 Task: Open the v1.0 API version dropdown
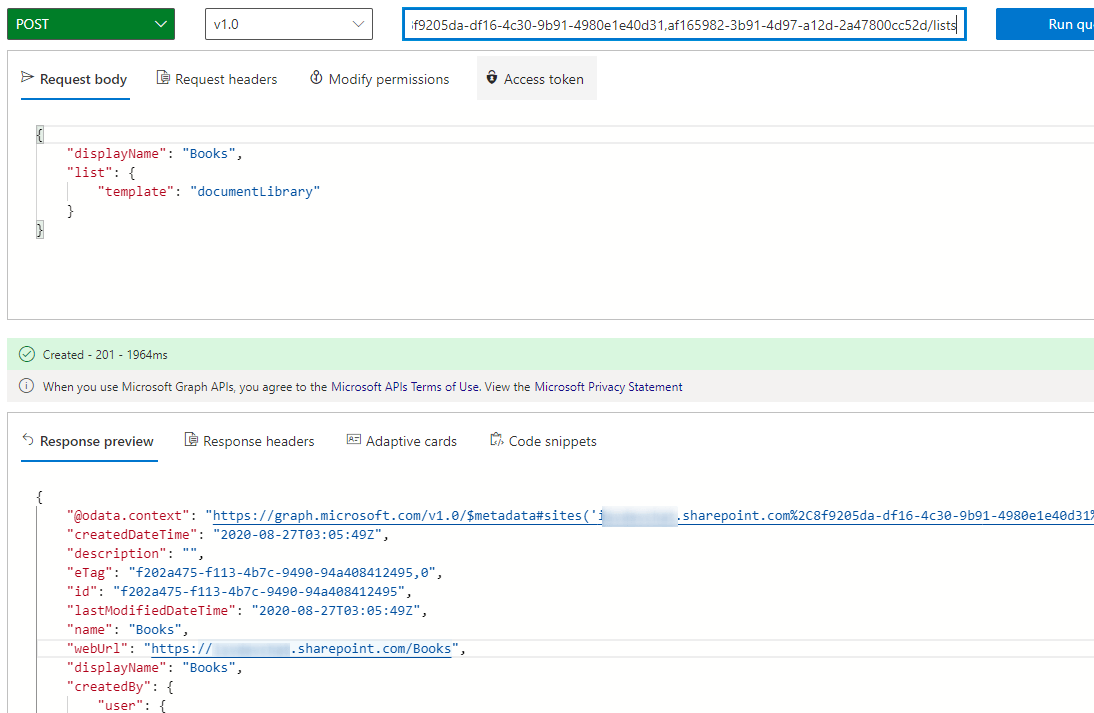coord(288,23)
